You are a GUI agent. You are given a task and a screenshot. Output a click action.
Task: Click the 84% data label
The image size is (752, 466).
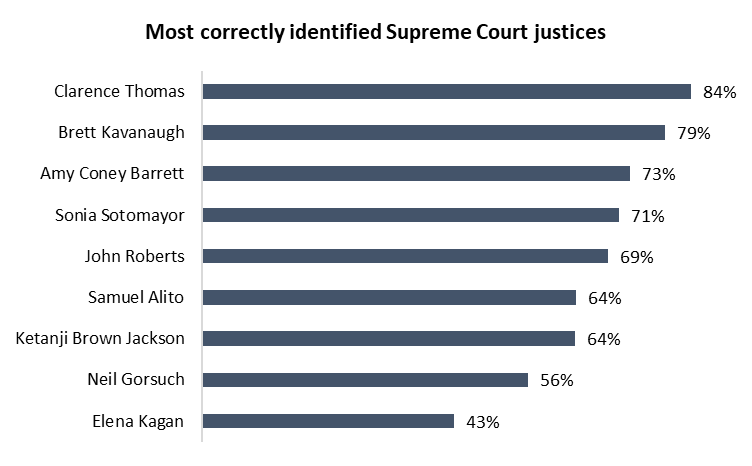[719, 92]
